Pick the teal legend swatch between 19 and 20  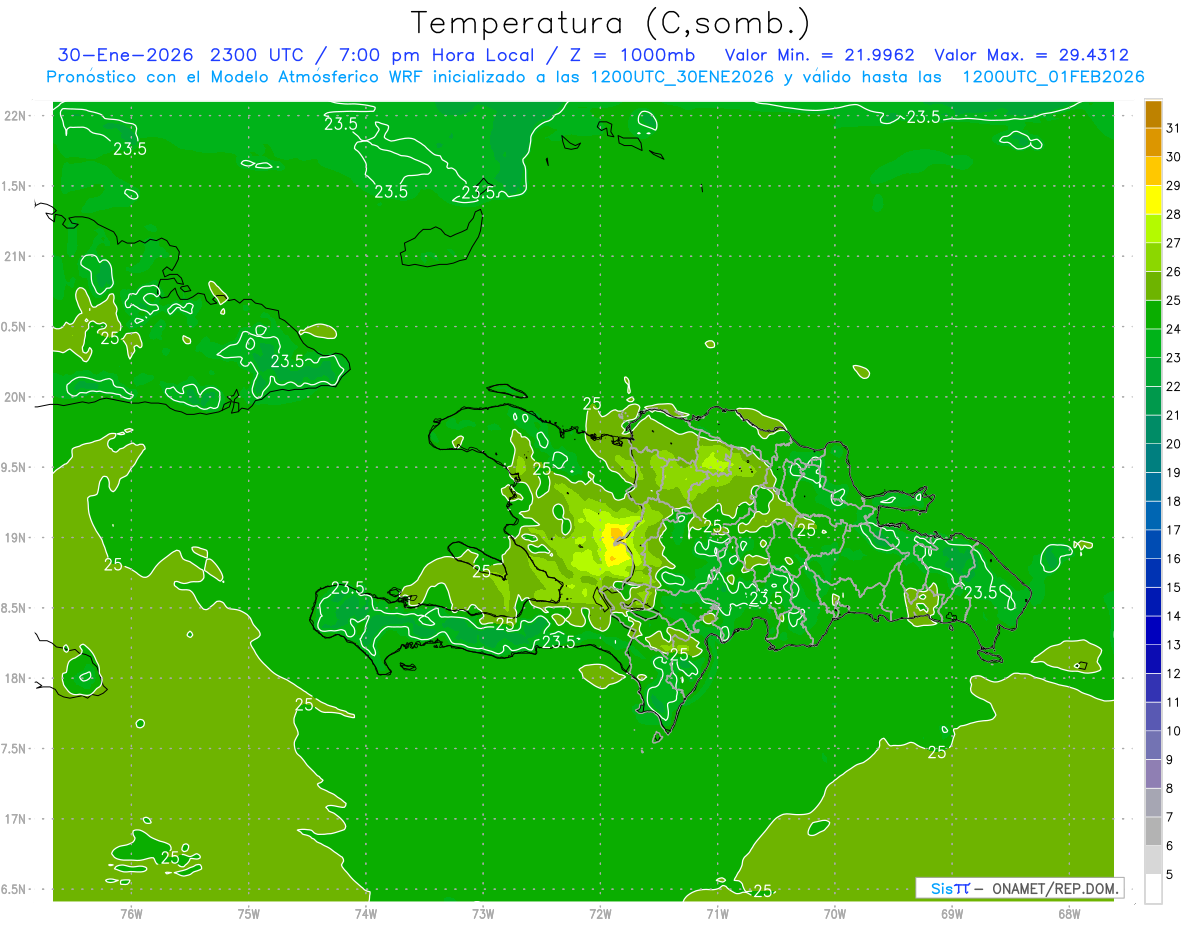[x=1153, y=459]
